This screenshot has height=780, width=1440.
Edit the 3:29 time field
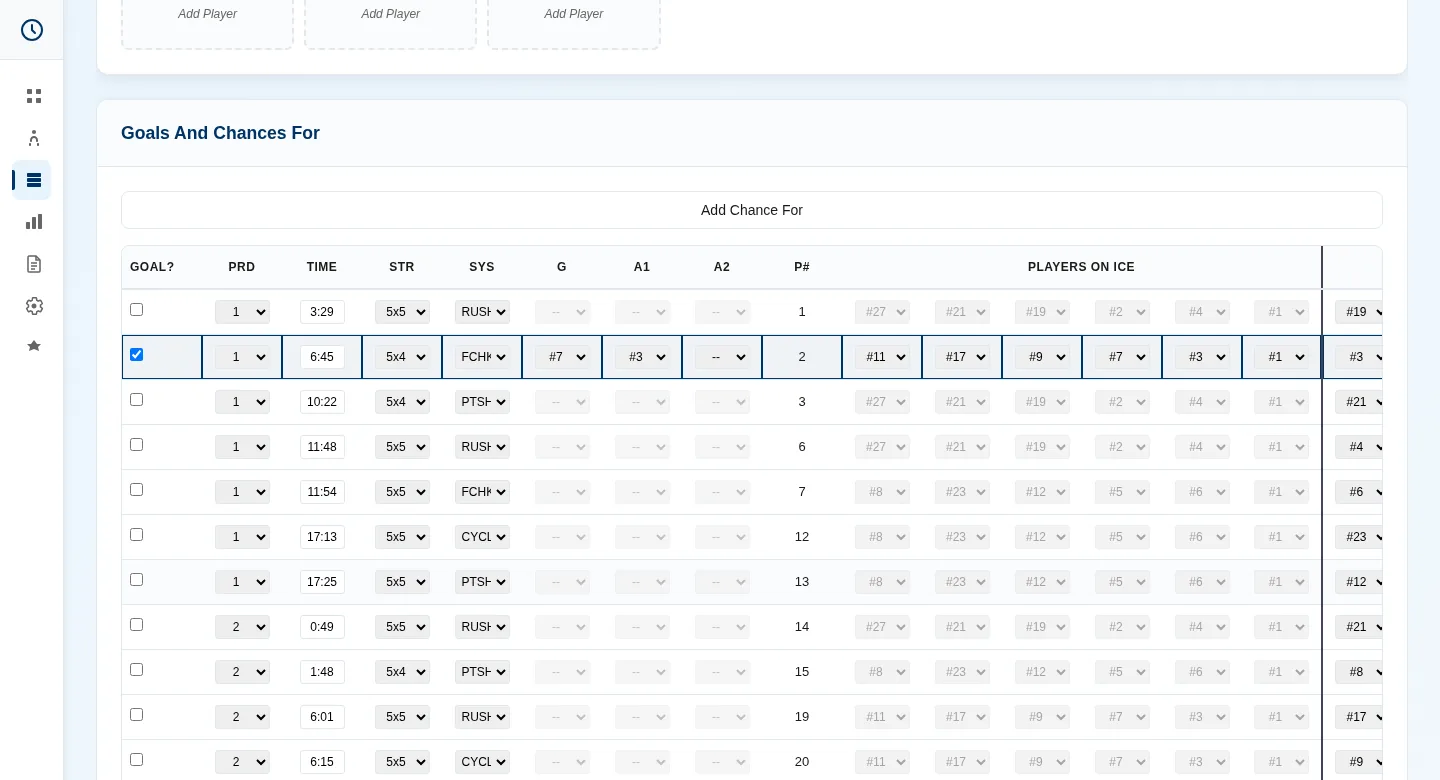click(x=322, y=312)
